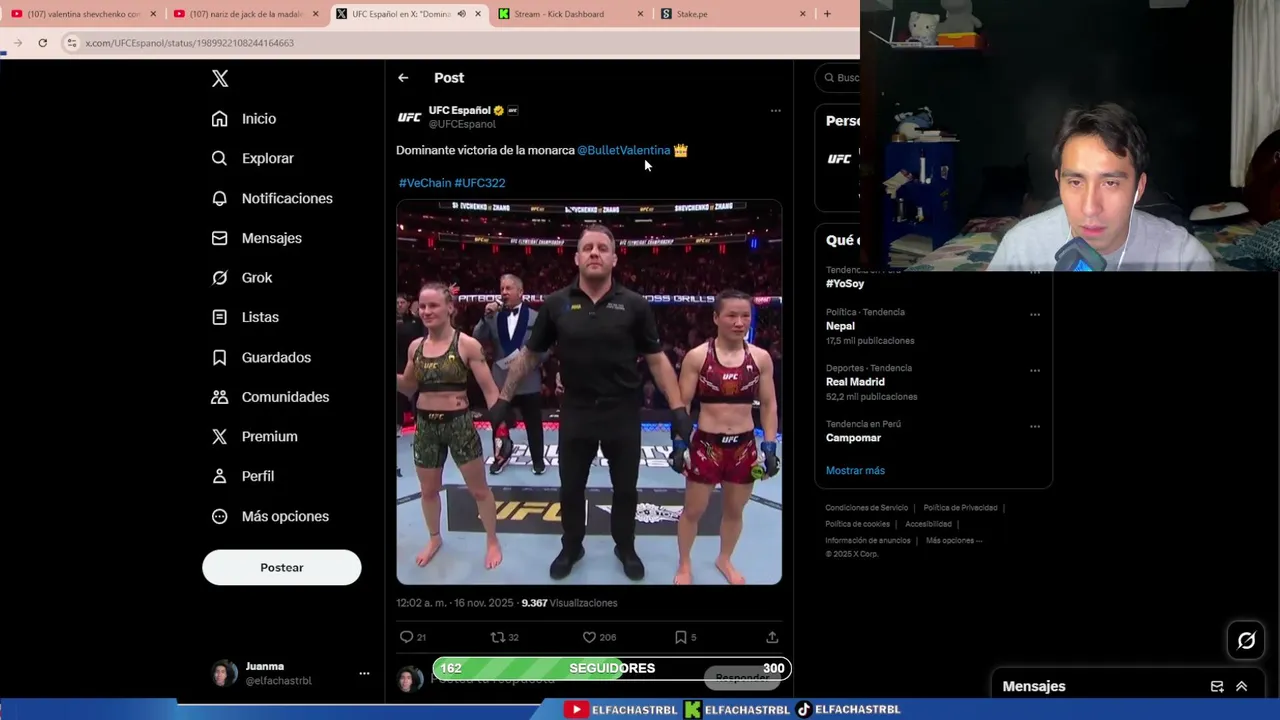
Task: Open Grok from sidebar
Action: (241, 277)
